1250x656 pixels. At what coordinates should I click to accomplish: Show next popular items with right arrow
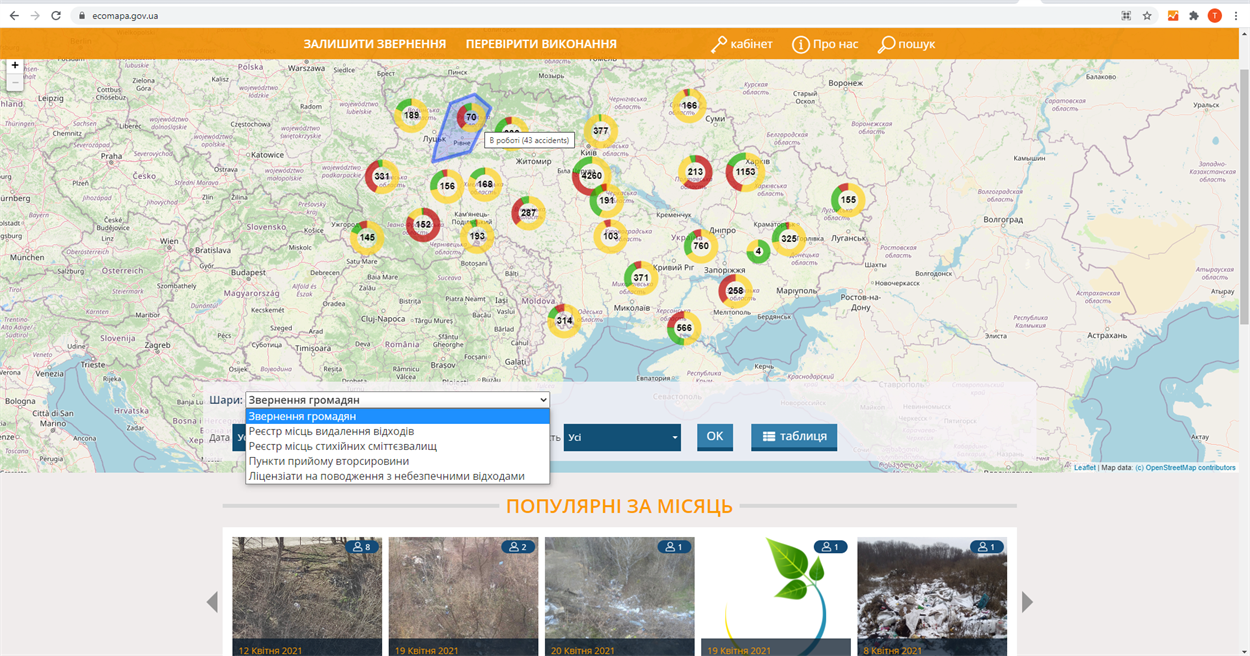1027,602
